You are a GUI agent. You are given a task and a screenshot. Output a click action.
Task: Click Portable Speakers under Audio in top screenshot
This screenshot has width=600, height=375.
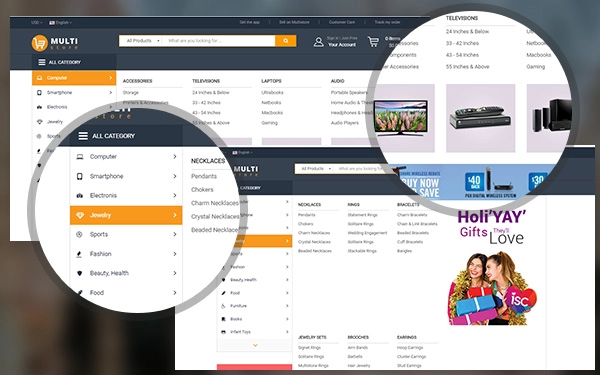click(x=349, y=93)
